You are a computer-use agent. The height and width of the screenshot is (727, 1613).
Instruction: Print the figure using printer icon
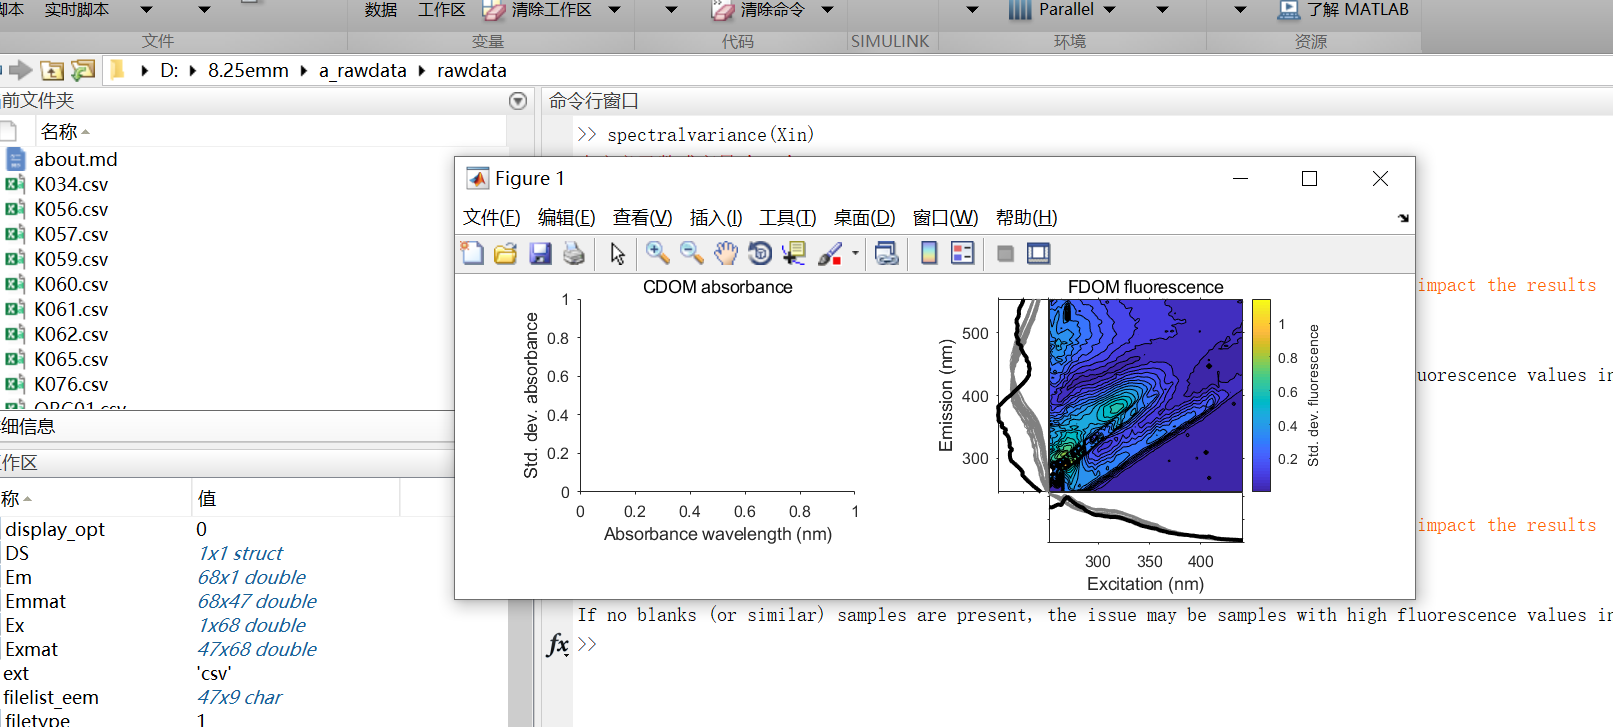(574, 254)
